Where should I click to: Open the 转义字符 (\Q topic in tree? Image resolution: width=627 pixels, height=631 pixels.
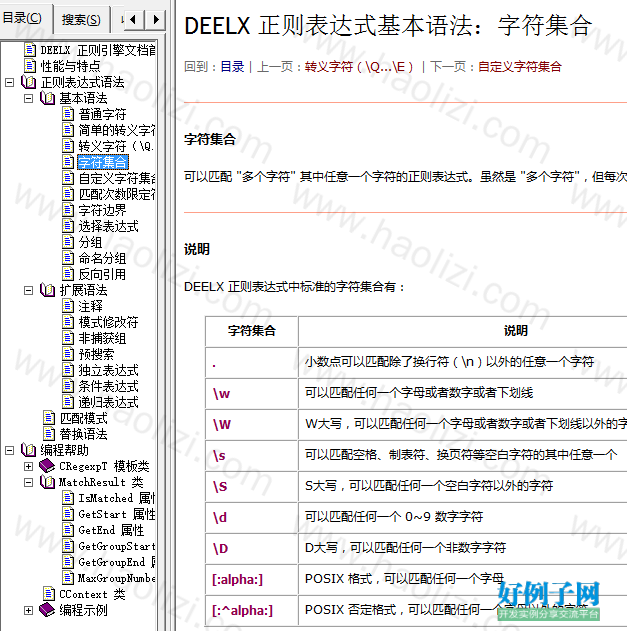[116, 146]
